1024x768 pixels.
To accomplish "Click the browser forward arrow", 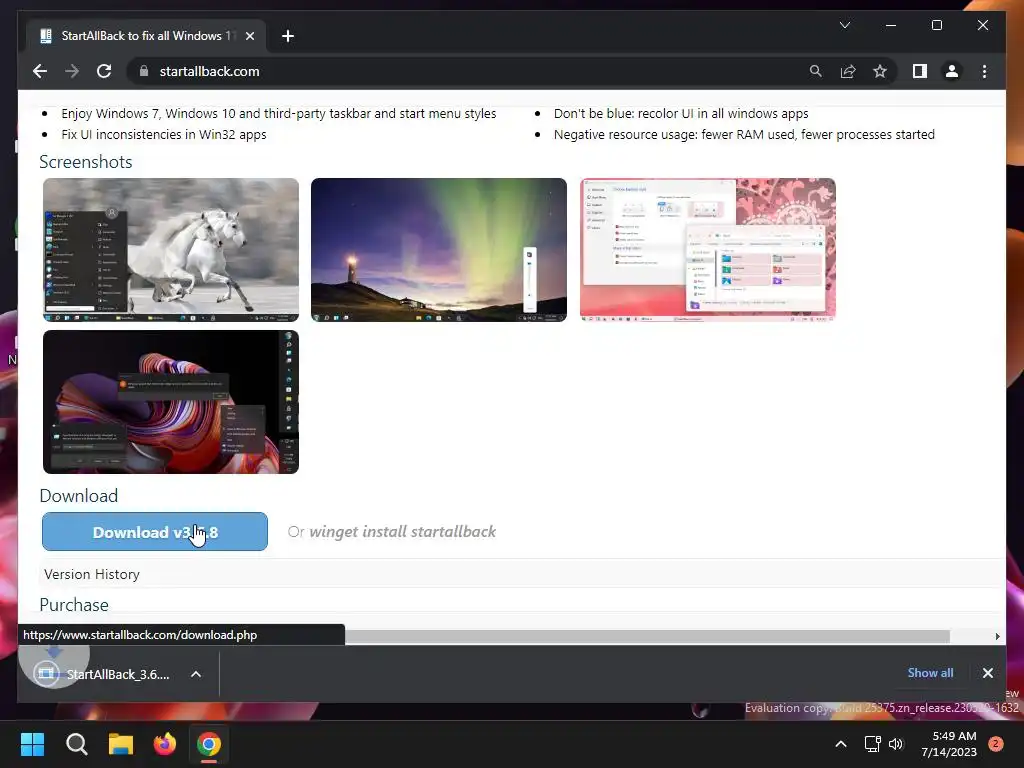I will click(72, 71).
